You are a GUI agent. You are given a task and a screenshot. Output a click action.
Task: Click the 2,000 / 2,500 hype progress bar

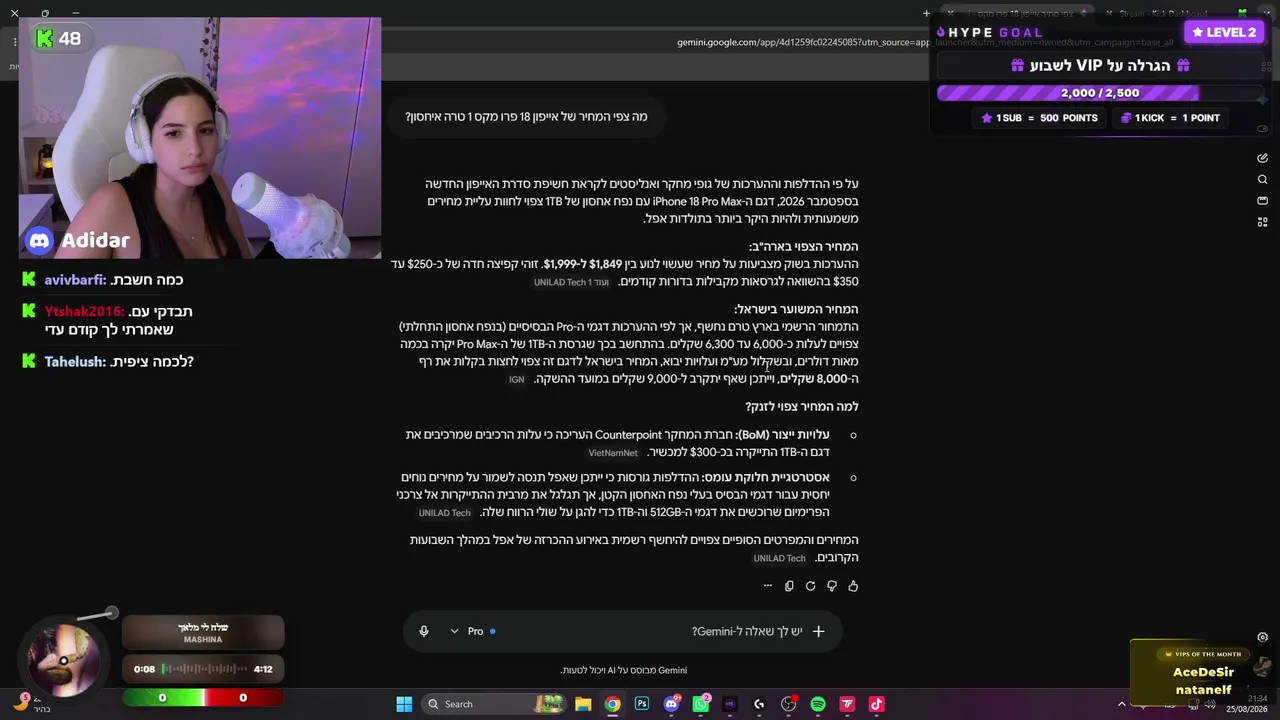1099,93
